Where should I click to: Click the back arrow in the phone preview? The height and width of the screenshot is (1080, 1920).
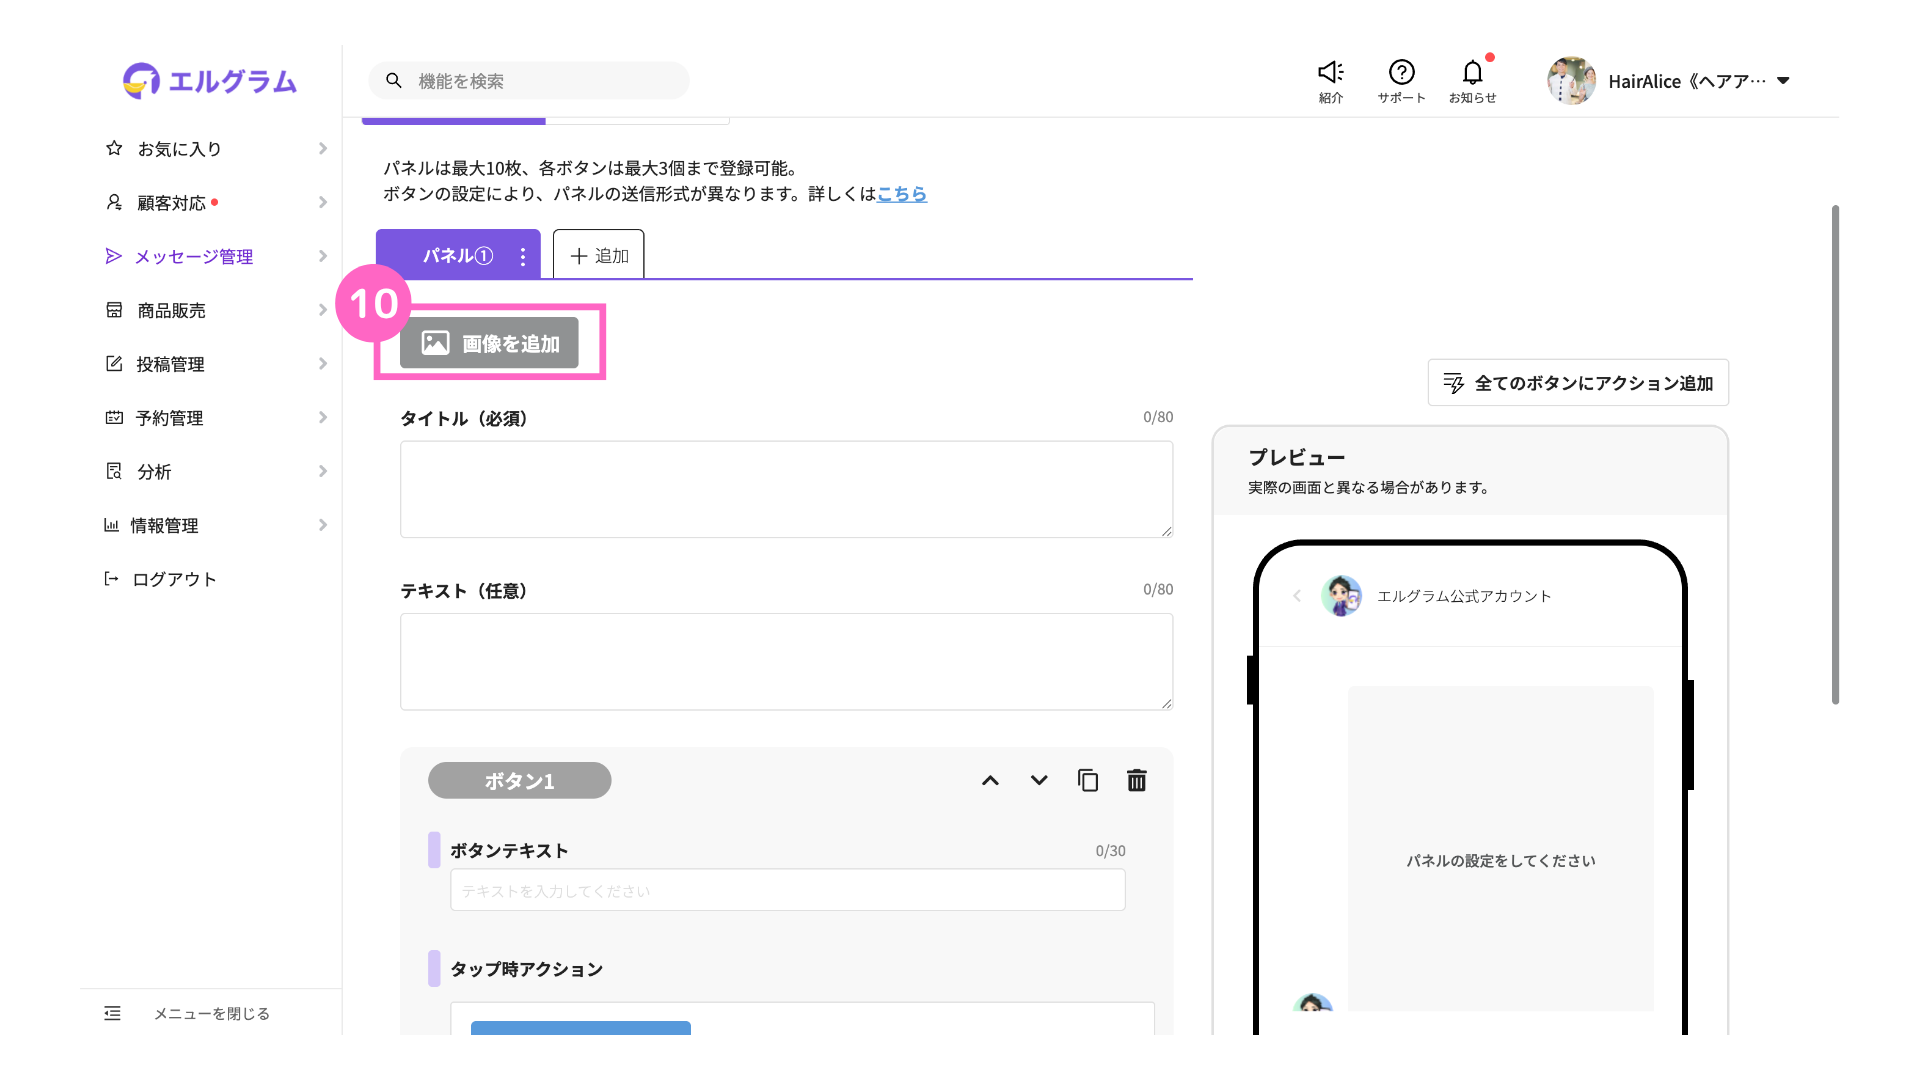(x=1297, y=596)
